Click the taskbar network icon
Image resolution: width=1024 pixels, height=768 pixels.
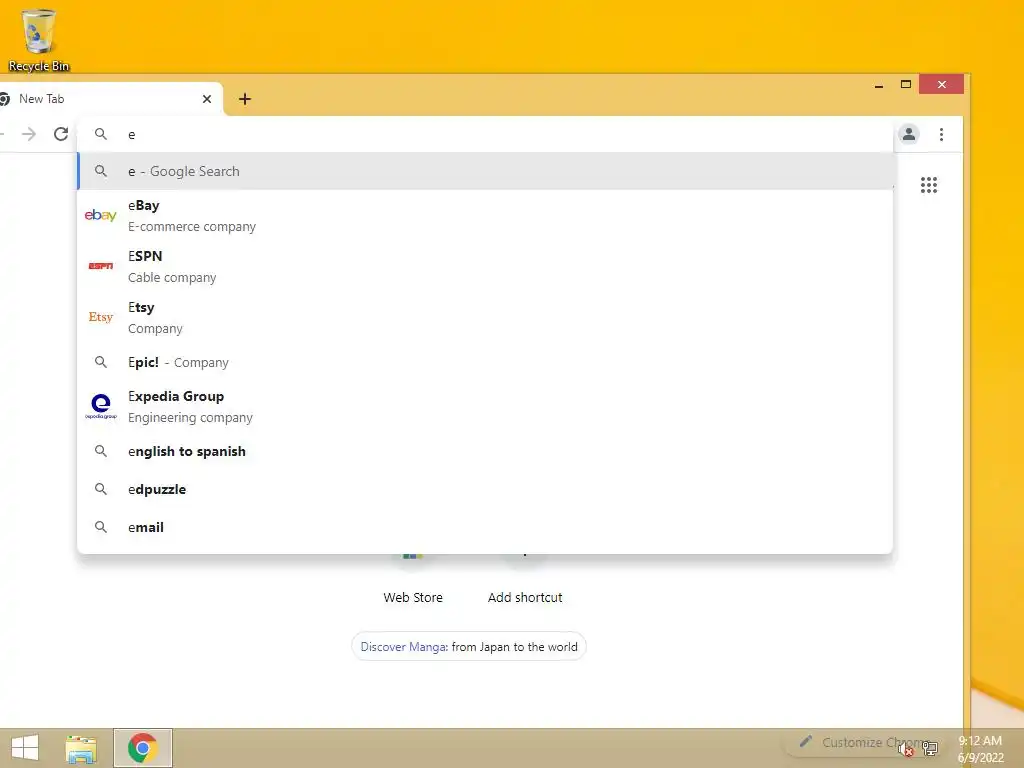click(x=930, y=749)
